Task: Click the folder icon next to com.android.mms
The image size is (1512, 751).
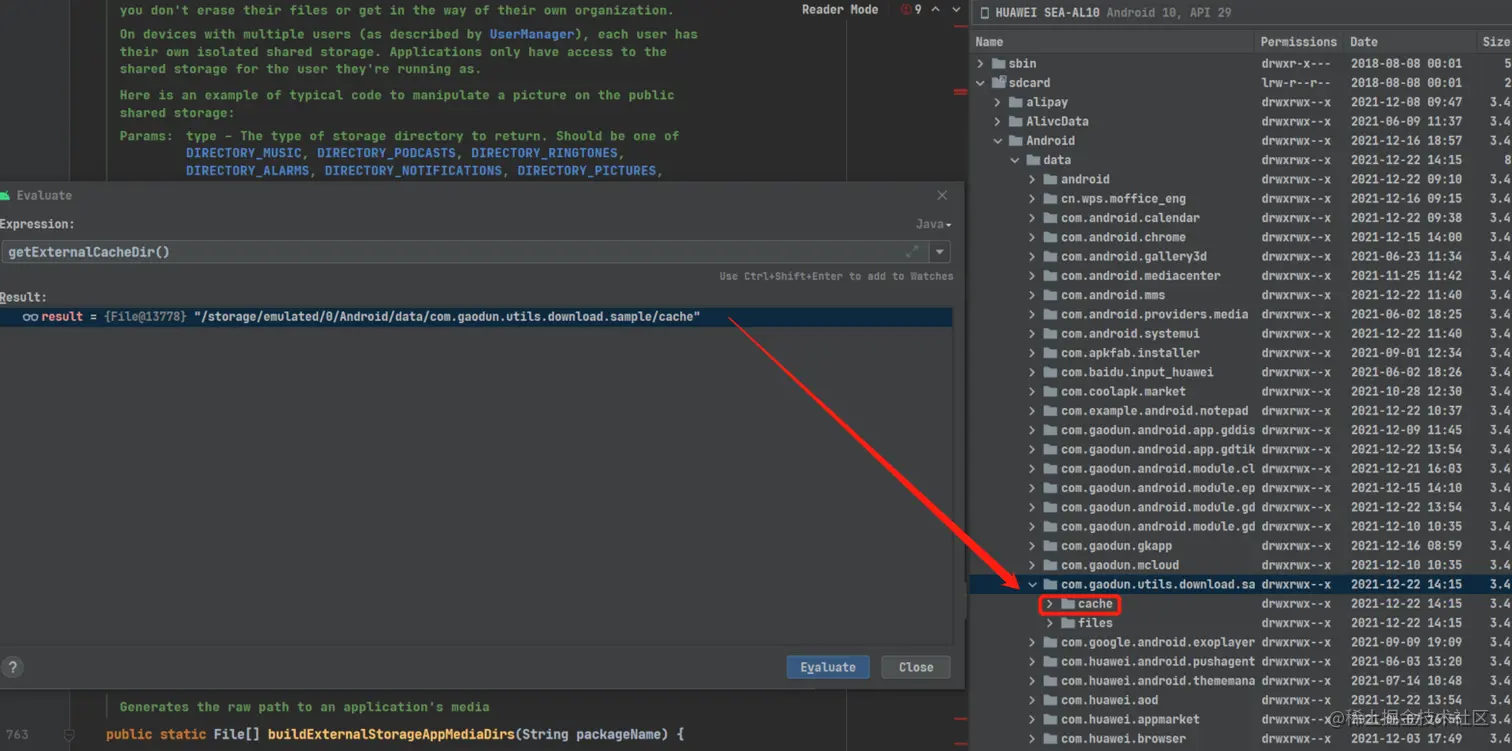Action: click(x=1051, y=296)
